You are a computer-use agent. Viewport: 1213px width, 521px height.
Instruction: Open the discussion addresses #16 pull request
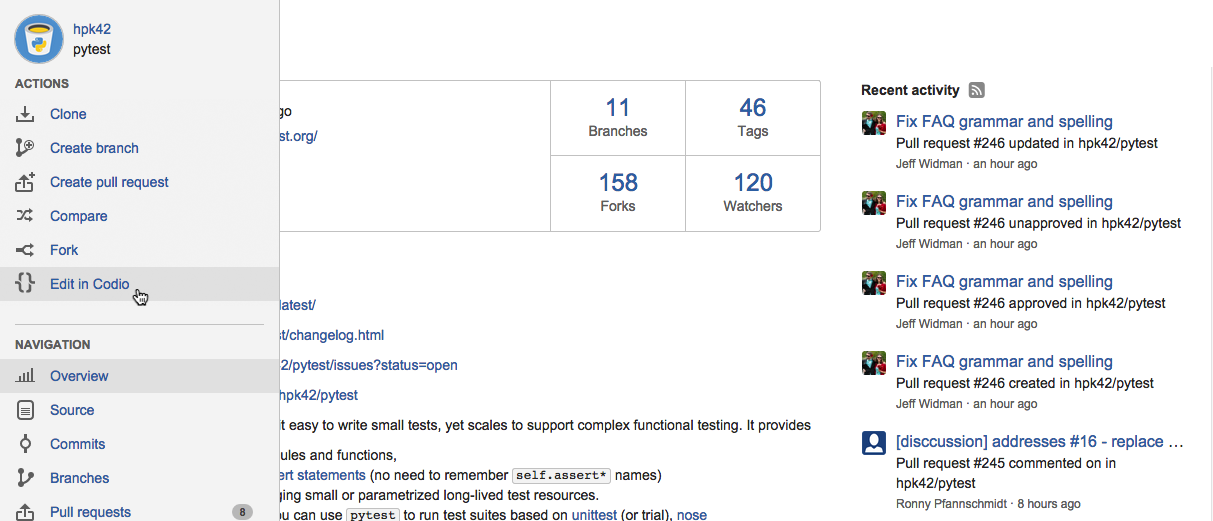click(1040, 442)
